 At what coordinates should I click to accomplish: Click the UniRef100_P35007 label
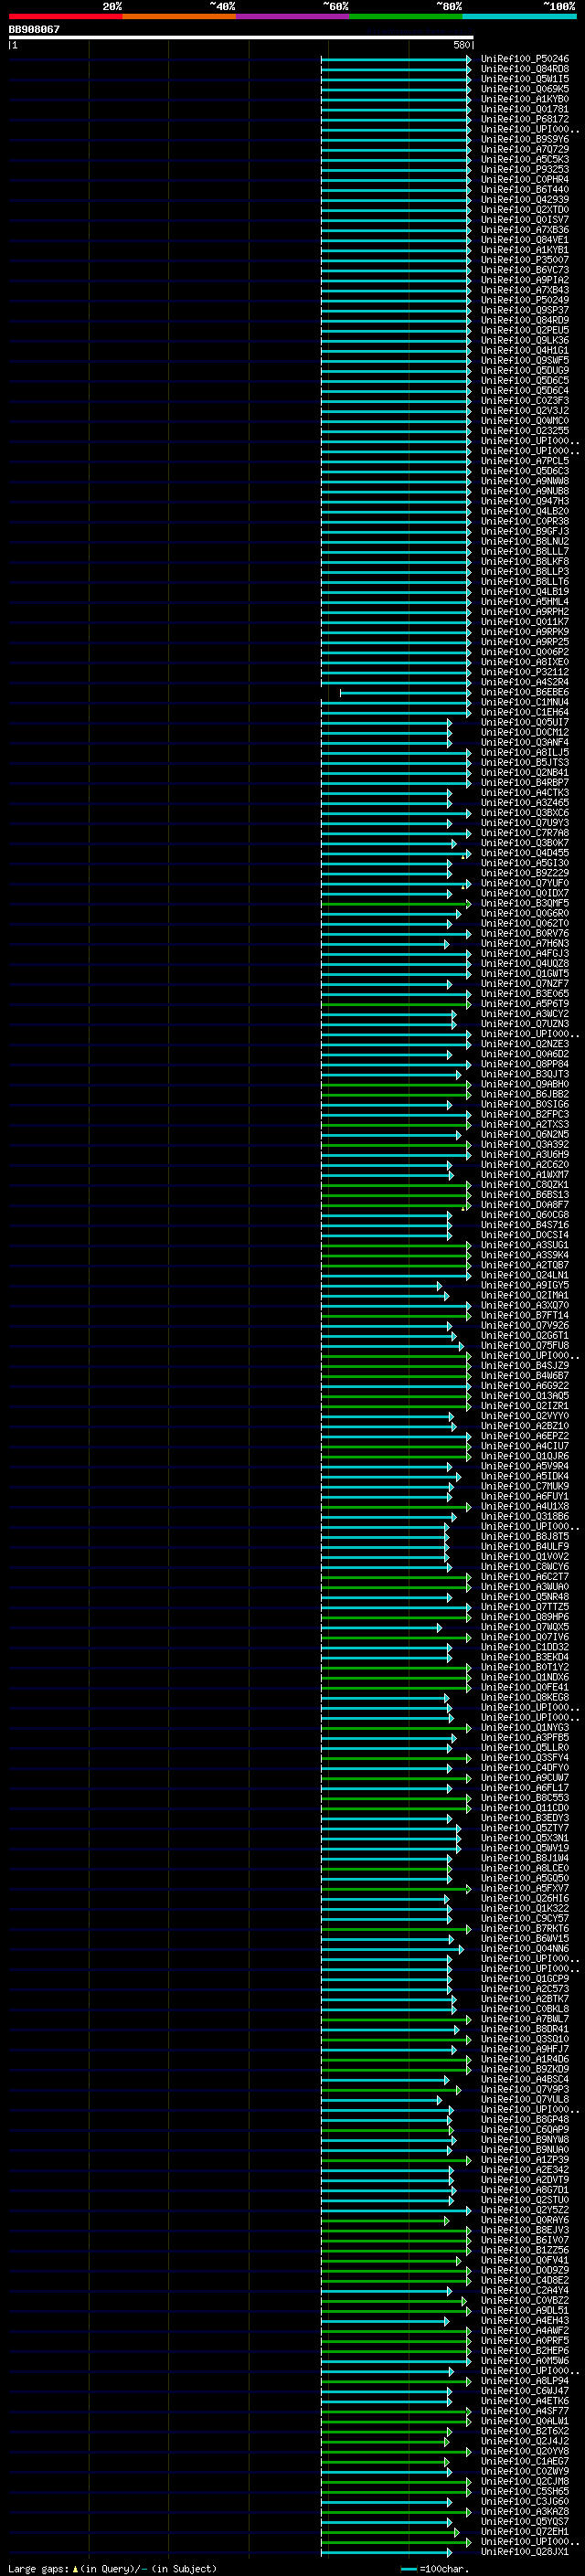(x=525, y=260)
